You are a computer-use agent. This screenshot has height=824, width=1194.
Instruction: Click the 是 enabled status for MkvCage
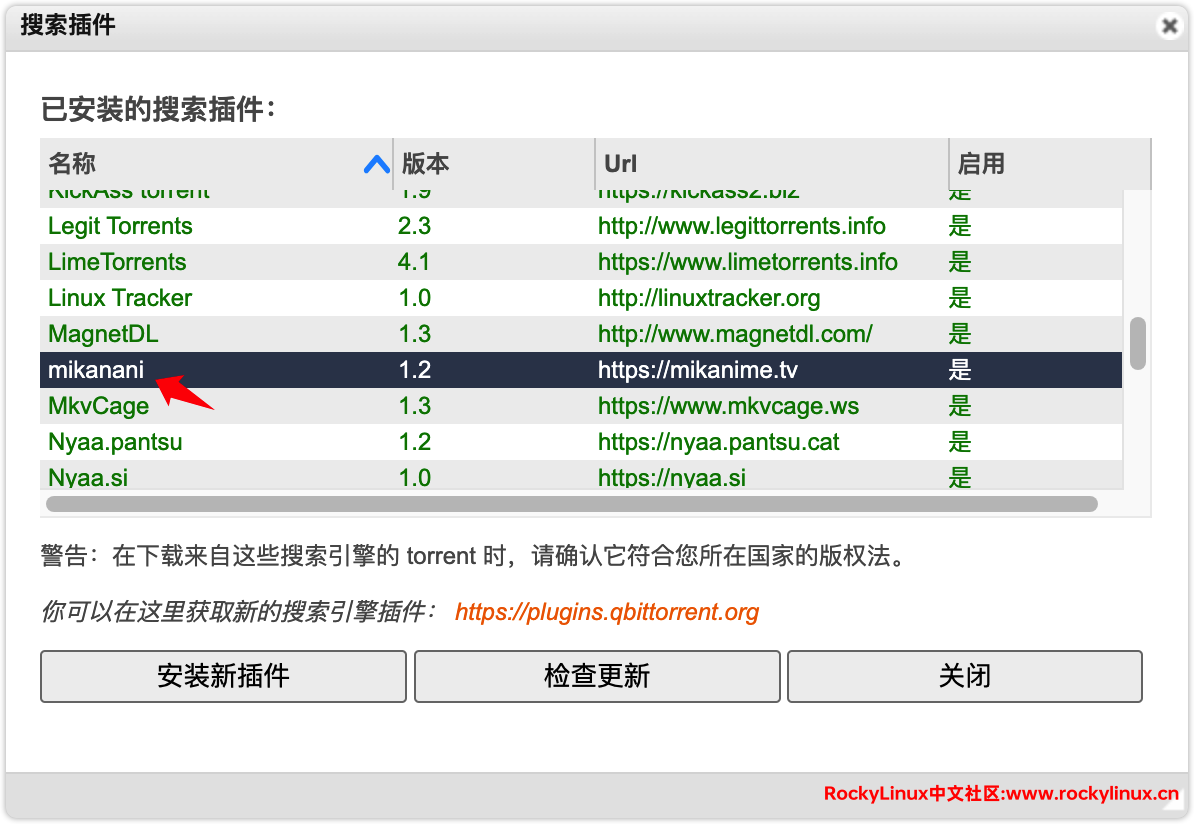point(960,406)
